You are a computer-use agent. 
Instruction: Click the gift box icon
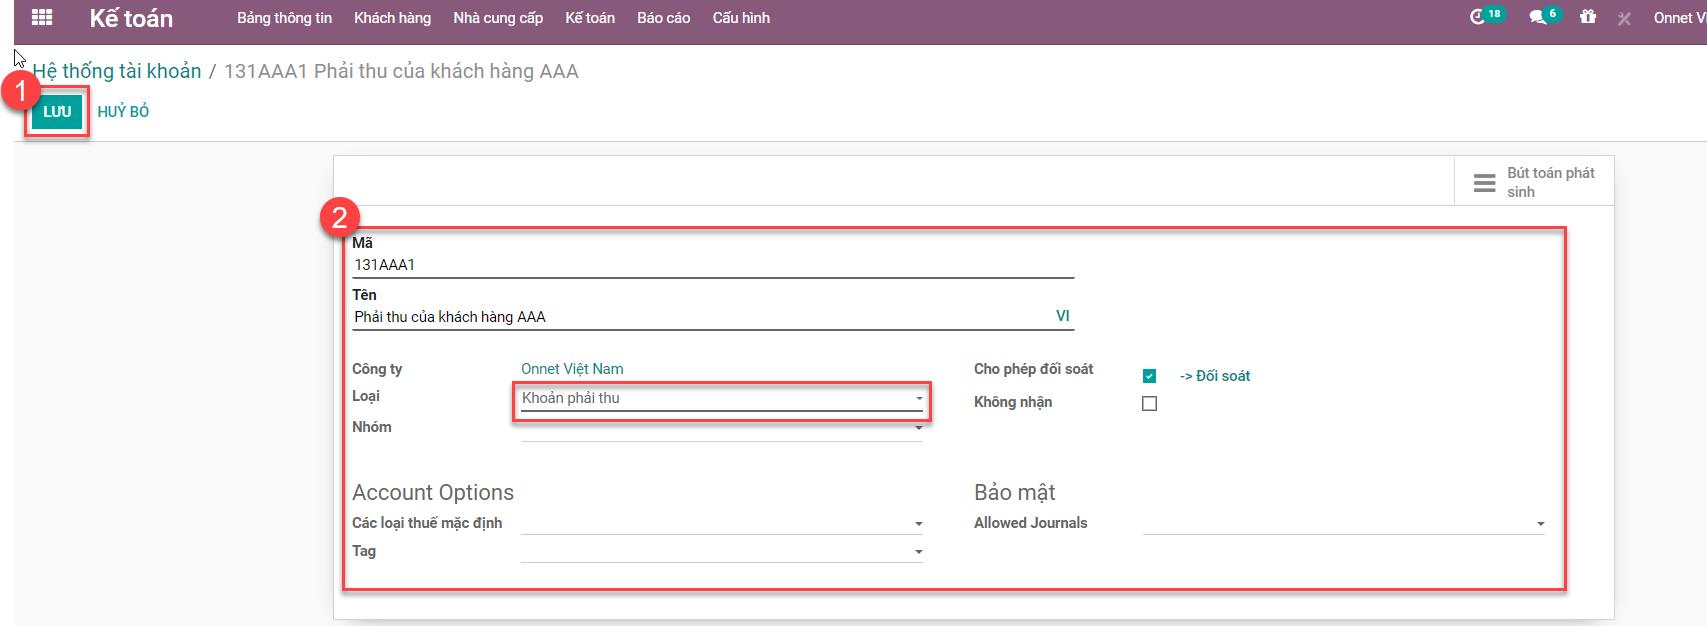pyautogui.click(x=1588, y=17)
